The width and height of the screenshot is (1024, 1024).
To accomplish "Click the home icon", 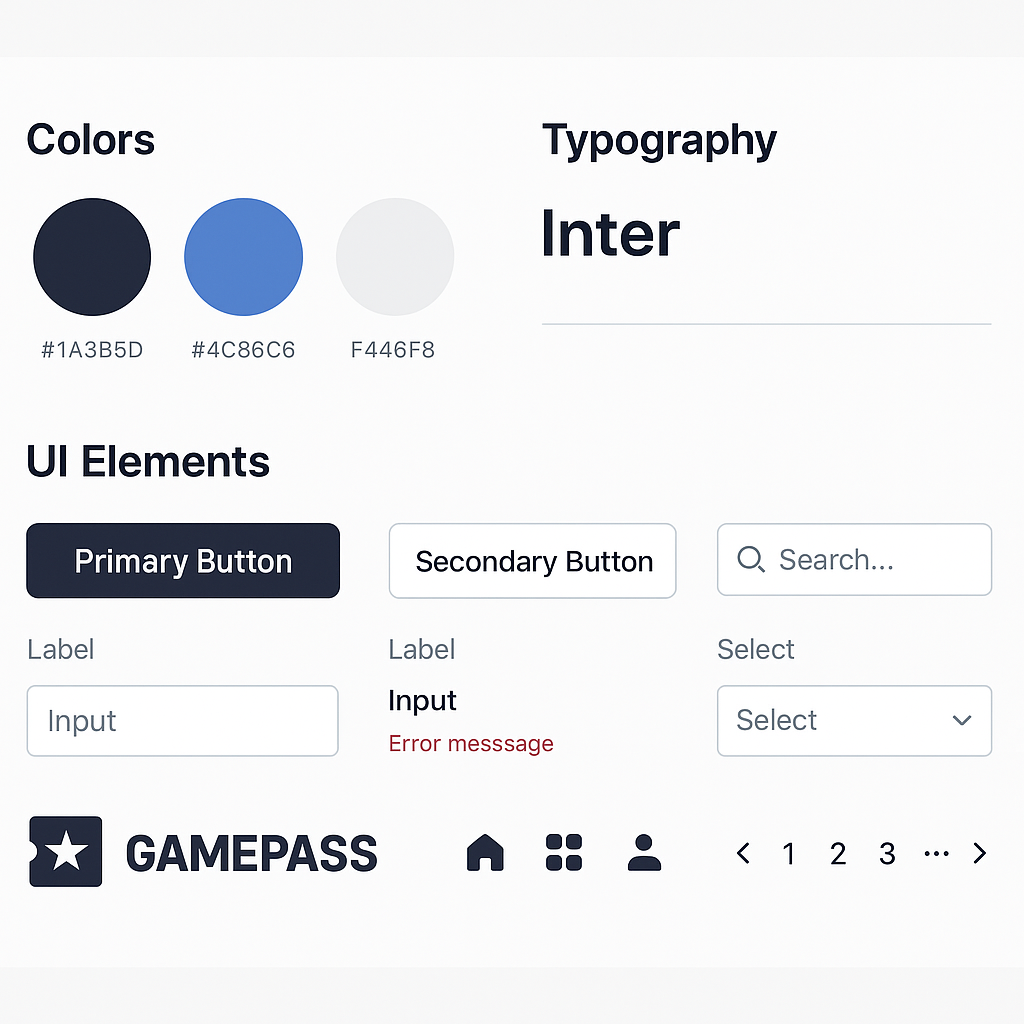I will (x=485, y=853).
